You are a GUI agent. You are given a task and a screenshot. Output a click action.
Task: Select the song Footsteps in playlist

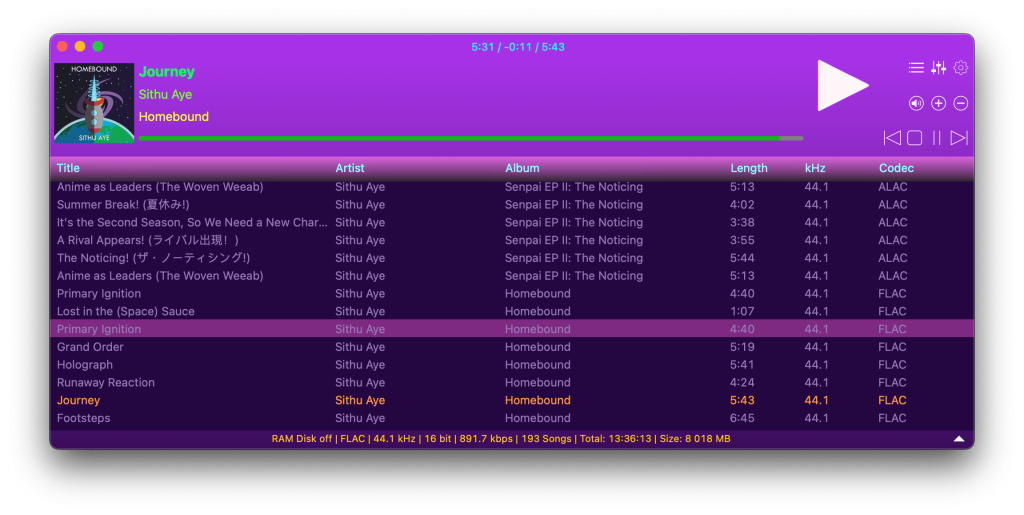[84, 418]
